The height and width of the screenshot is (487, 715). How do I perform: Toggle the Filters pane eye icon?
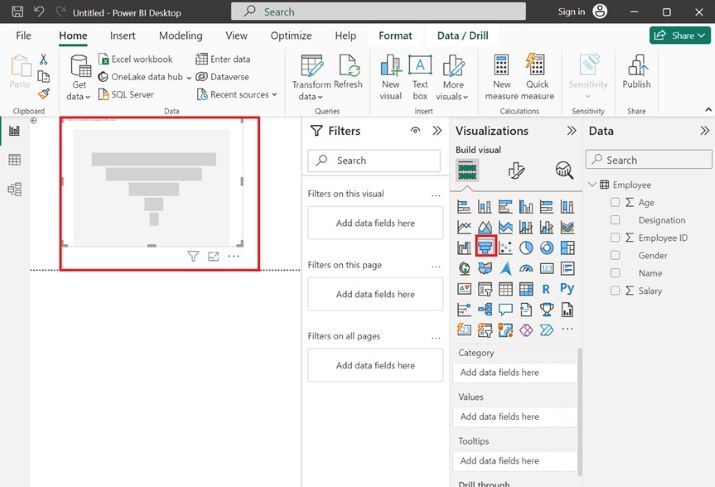pyautogui.click(x=415, y=131)
